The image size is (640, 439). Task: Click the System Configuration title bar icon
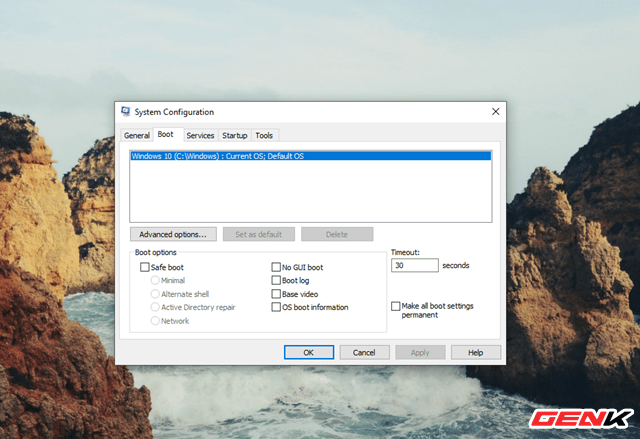126,111
